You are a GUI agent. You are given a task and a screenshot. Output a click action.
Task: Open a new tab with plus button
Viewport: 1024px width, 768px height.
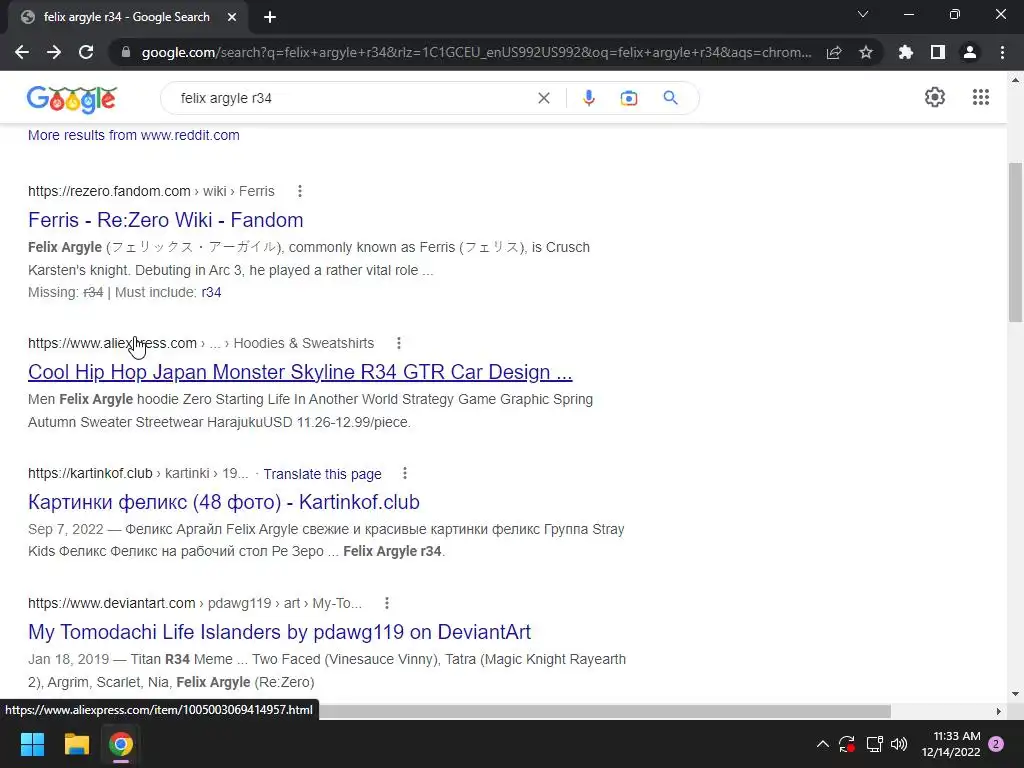point(270,18)
